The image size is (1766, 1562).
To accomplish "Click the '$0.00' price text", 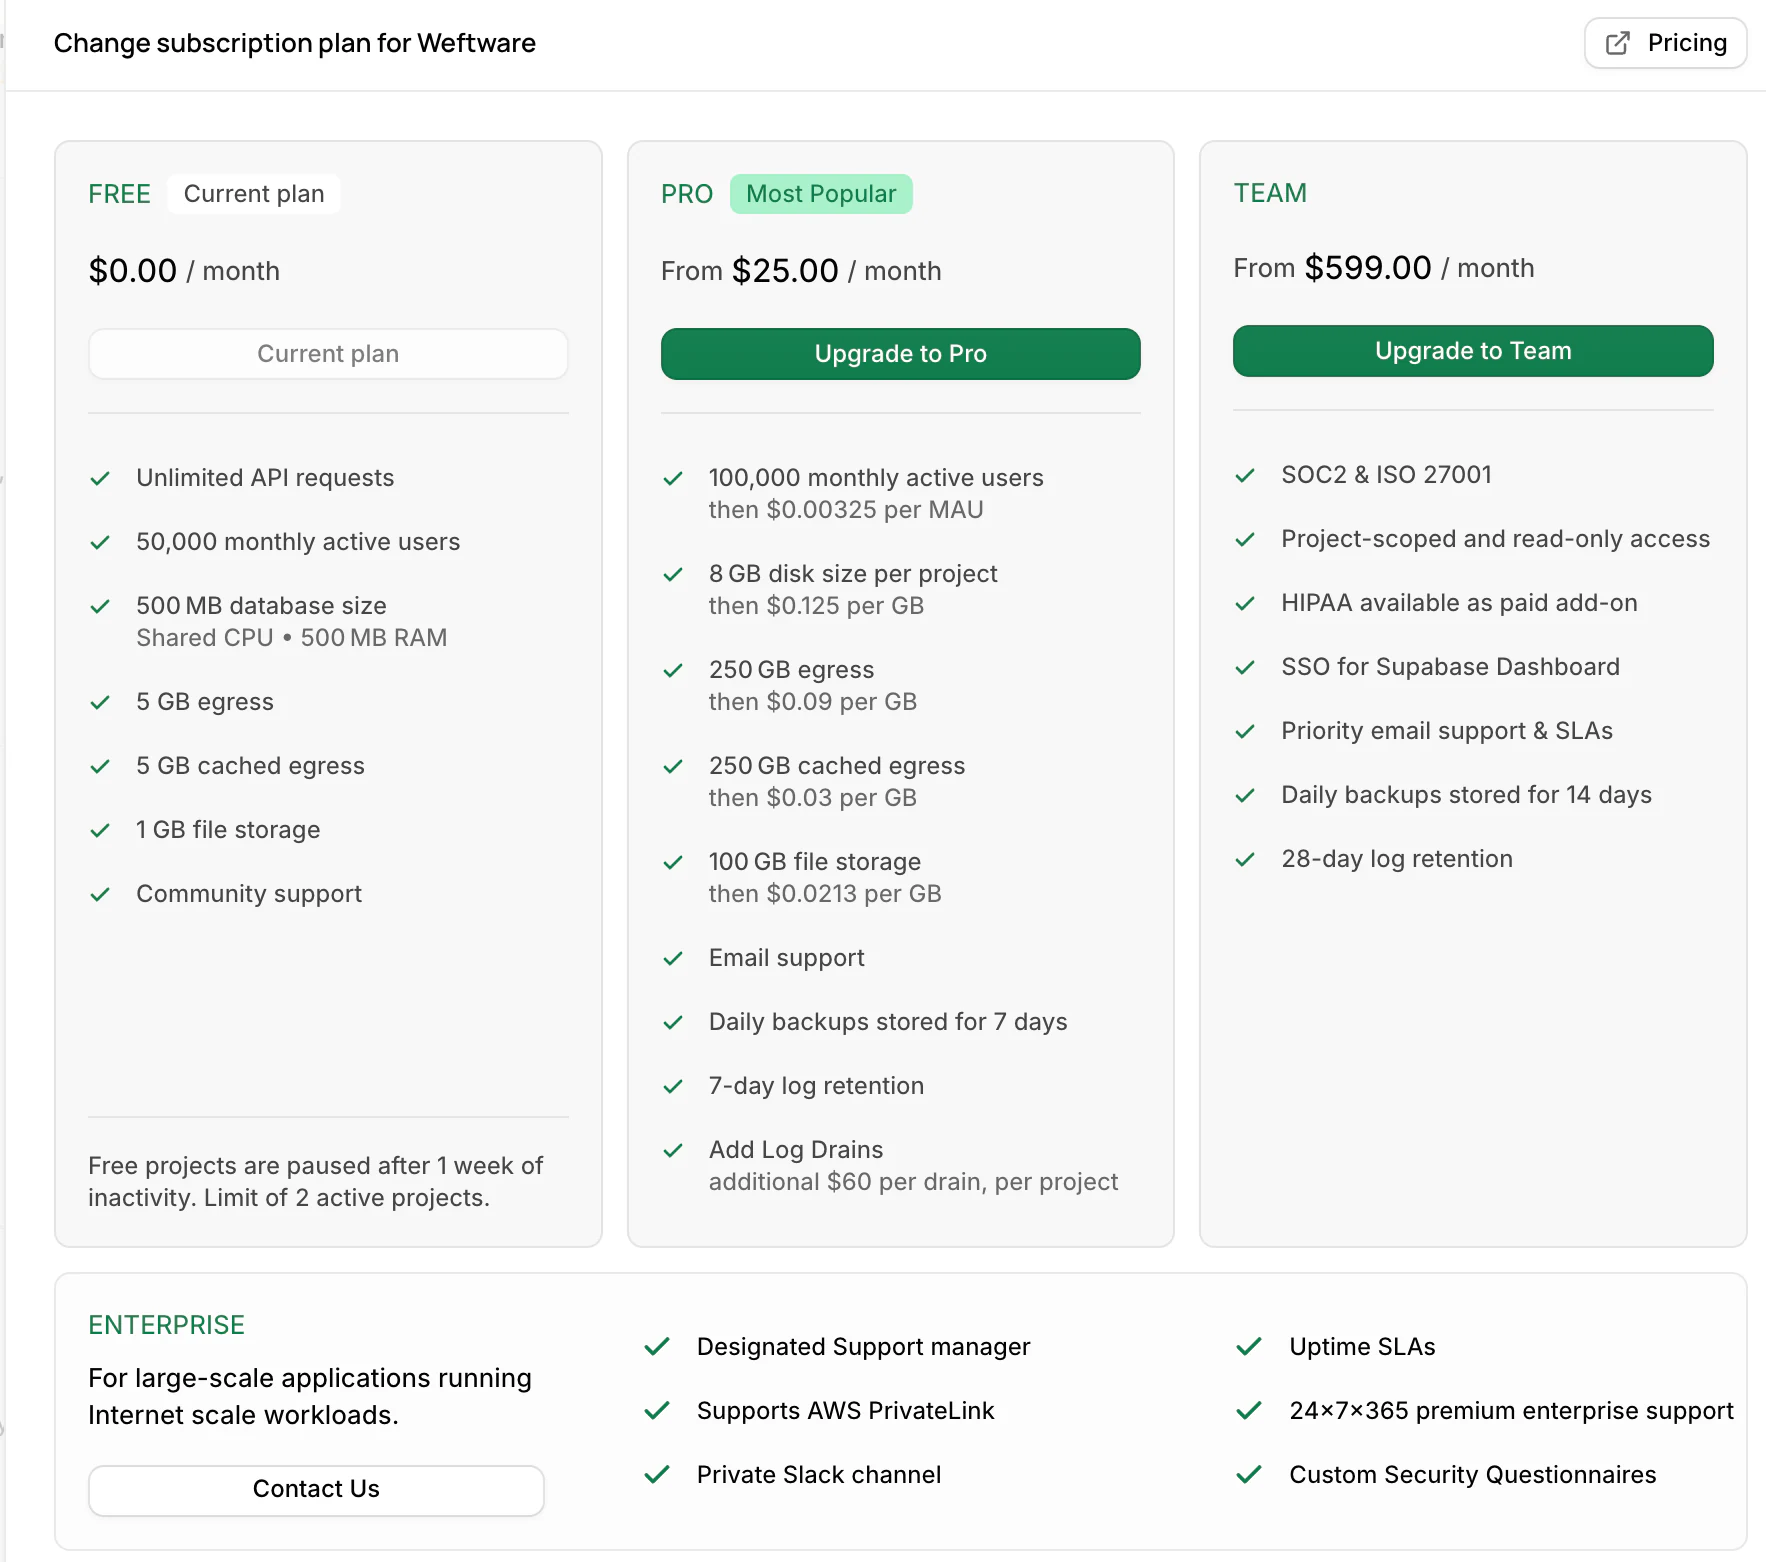I will pos(133,271).
